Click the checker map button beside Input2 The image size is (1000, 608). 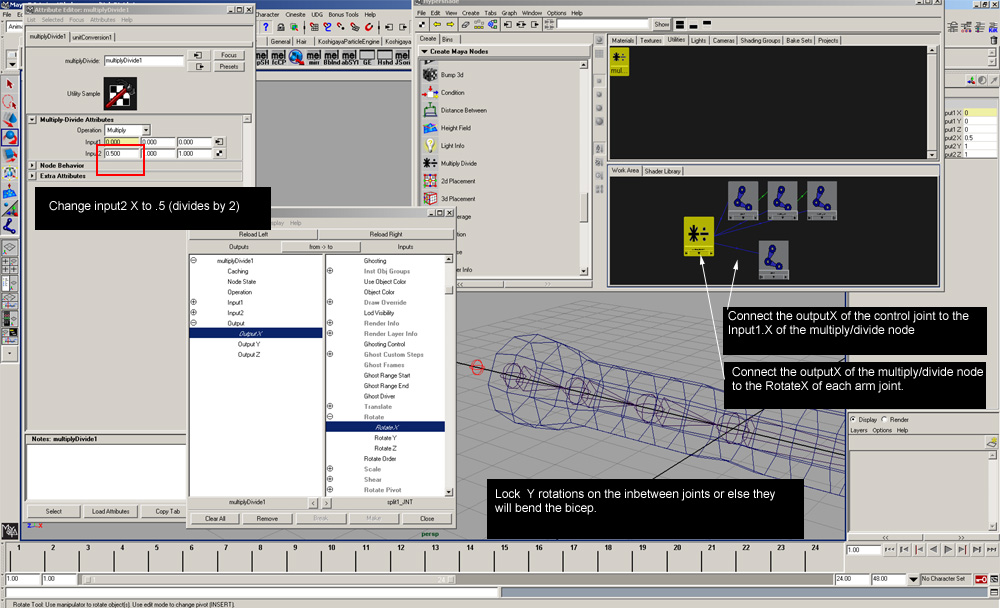[219, 154]
